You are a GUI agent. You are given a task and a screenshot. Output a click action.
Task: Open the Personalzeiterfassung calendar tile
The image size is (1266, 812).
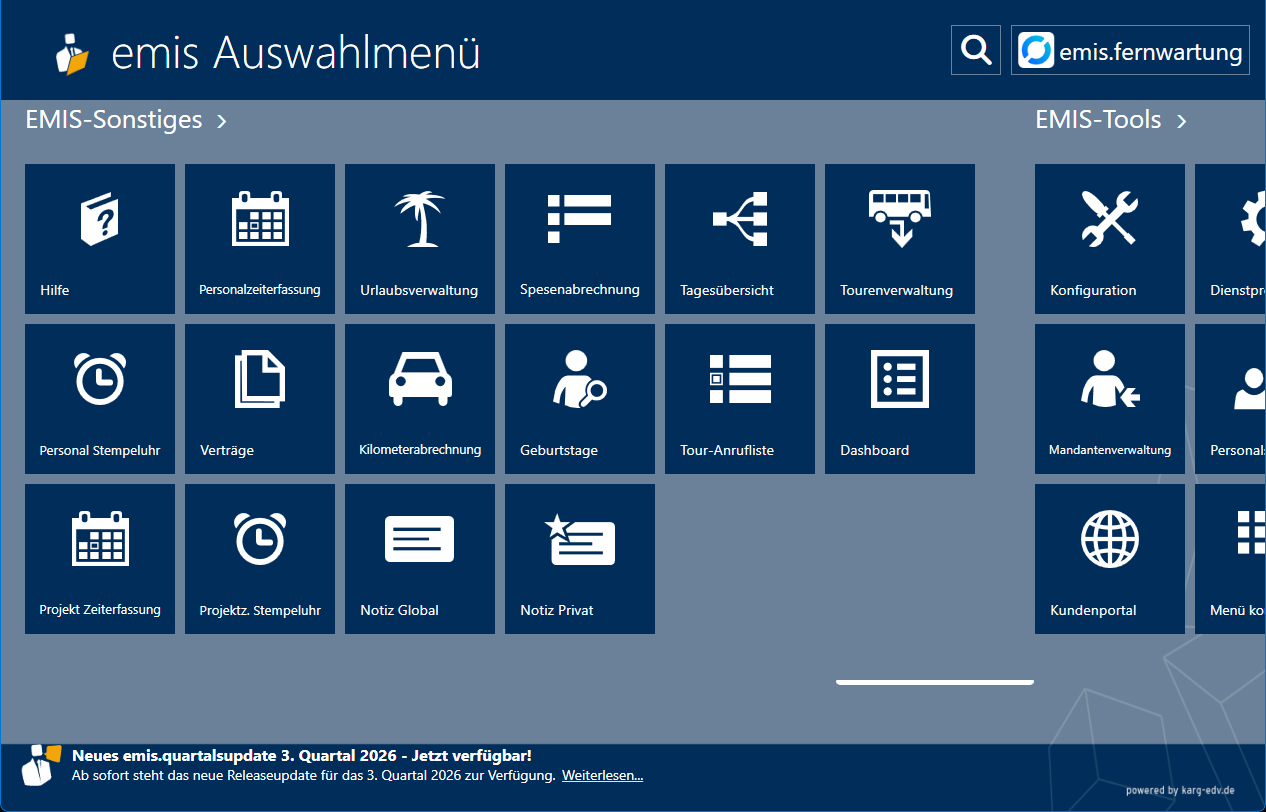click(260, 239)
